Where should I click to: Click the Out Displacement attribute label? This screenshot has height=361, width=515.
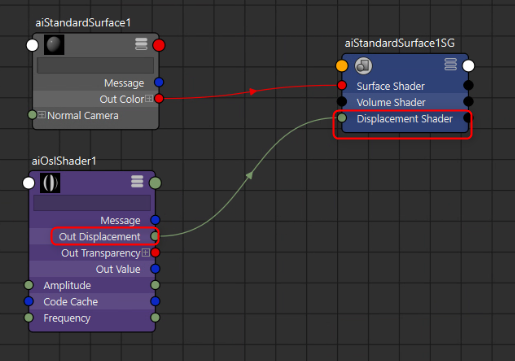coord(100,237)
